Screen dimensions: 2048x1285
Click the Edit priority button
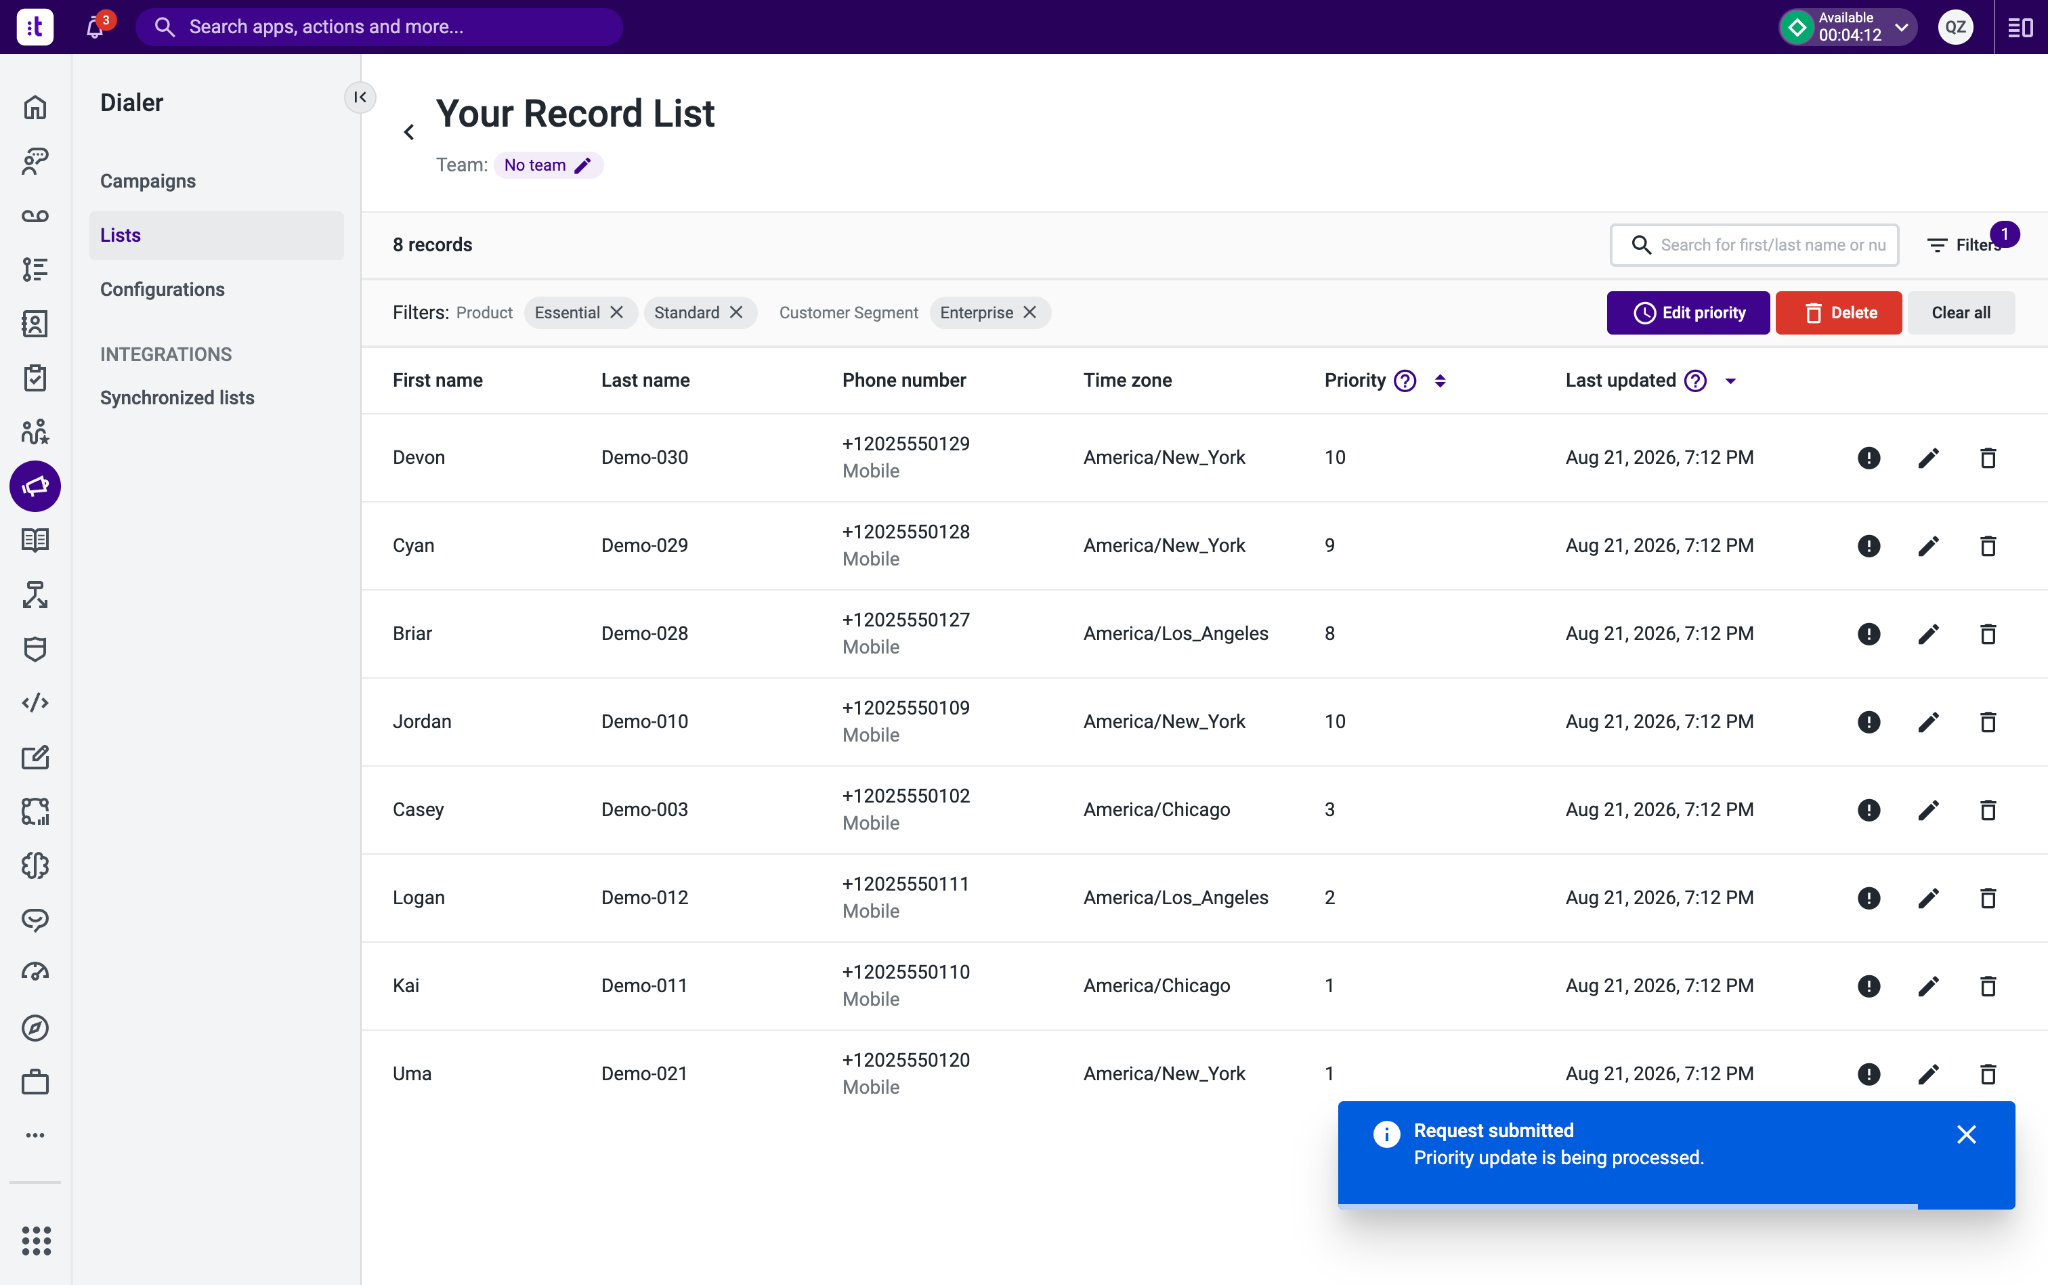(1688, 313)
